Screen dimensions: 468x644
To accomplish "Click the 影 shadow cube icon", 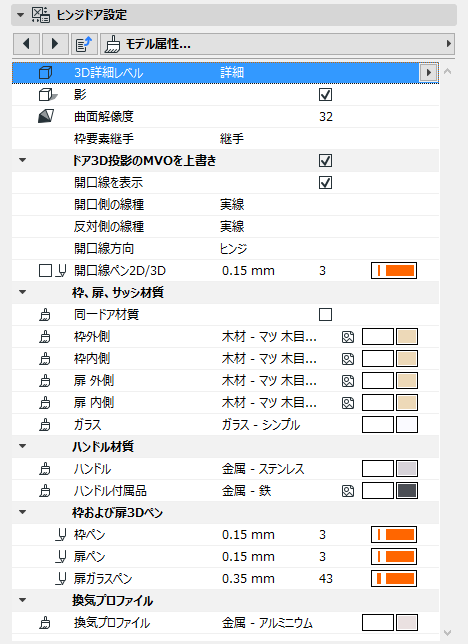I will [48, 95].
